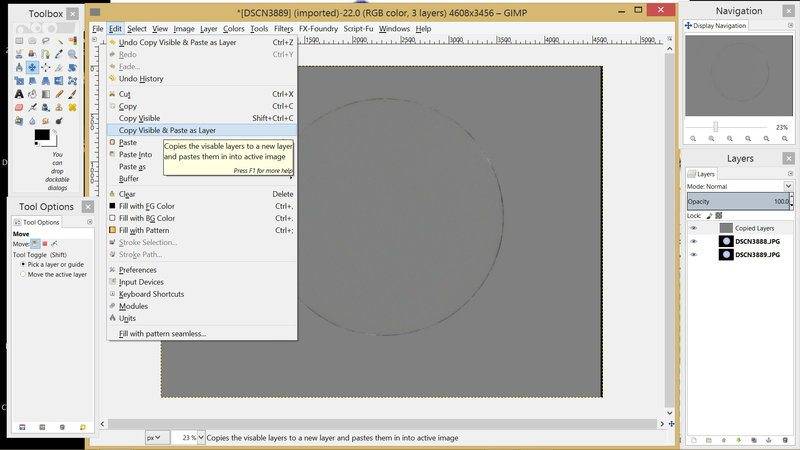Screen dimensions: 800x450
Task: Click the Cut icon in the Edit menu
Action: 111,94
